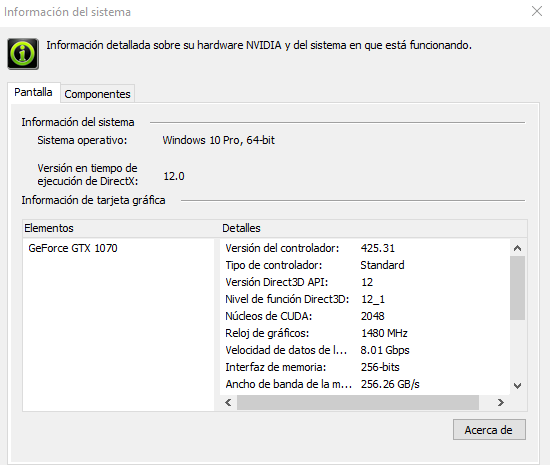The height and width of the screenshot is (465, 550).
Task: Switch to the Componentes tab
Action: point(98,94)
